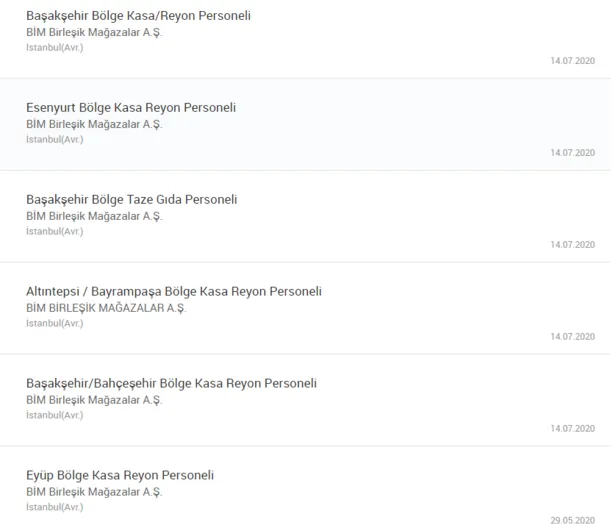Click the 29.05.2020 posting date
Screen dimensions: 616x525
click(572, 520)
